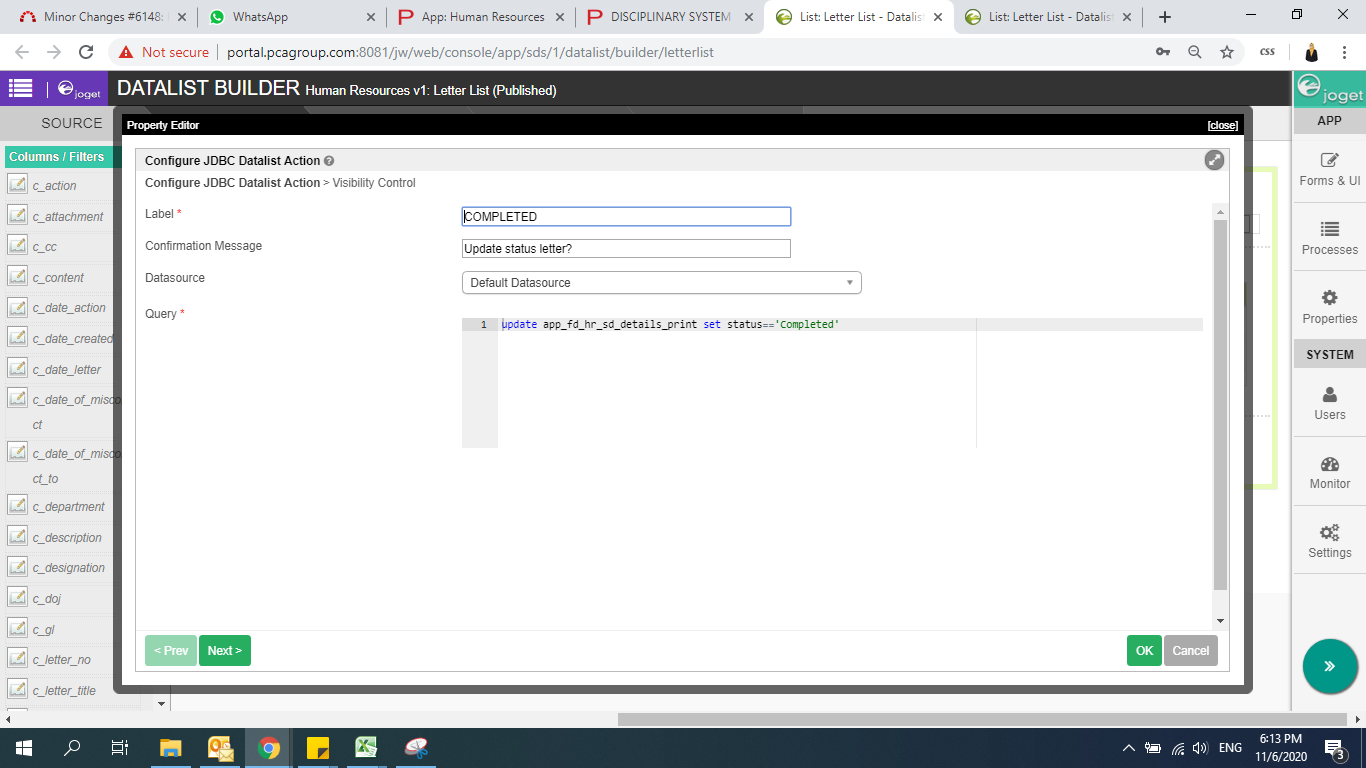Click the disabled Prev button
The image size is (1366, 768).
coord(171,650)
